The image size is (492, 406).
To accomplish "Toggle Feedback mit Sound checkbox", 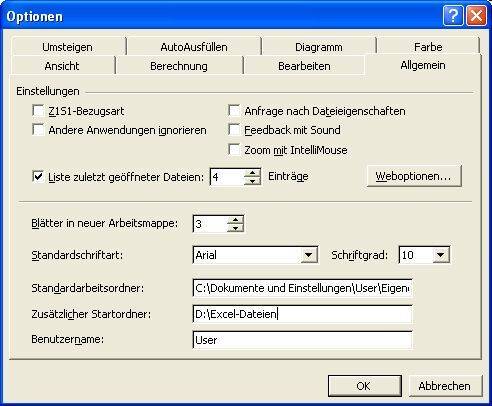I will [x=234, y=130].
